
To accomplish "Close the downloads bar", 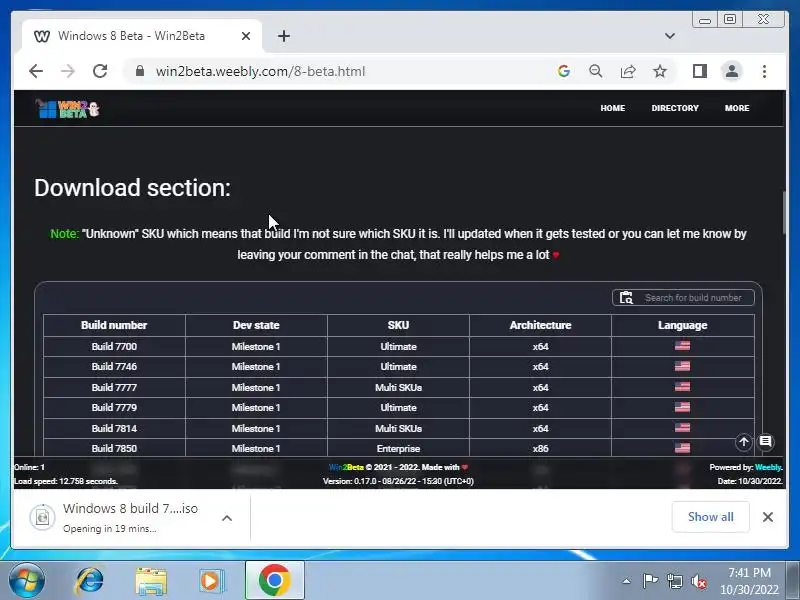I will tap(767, 517).
